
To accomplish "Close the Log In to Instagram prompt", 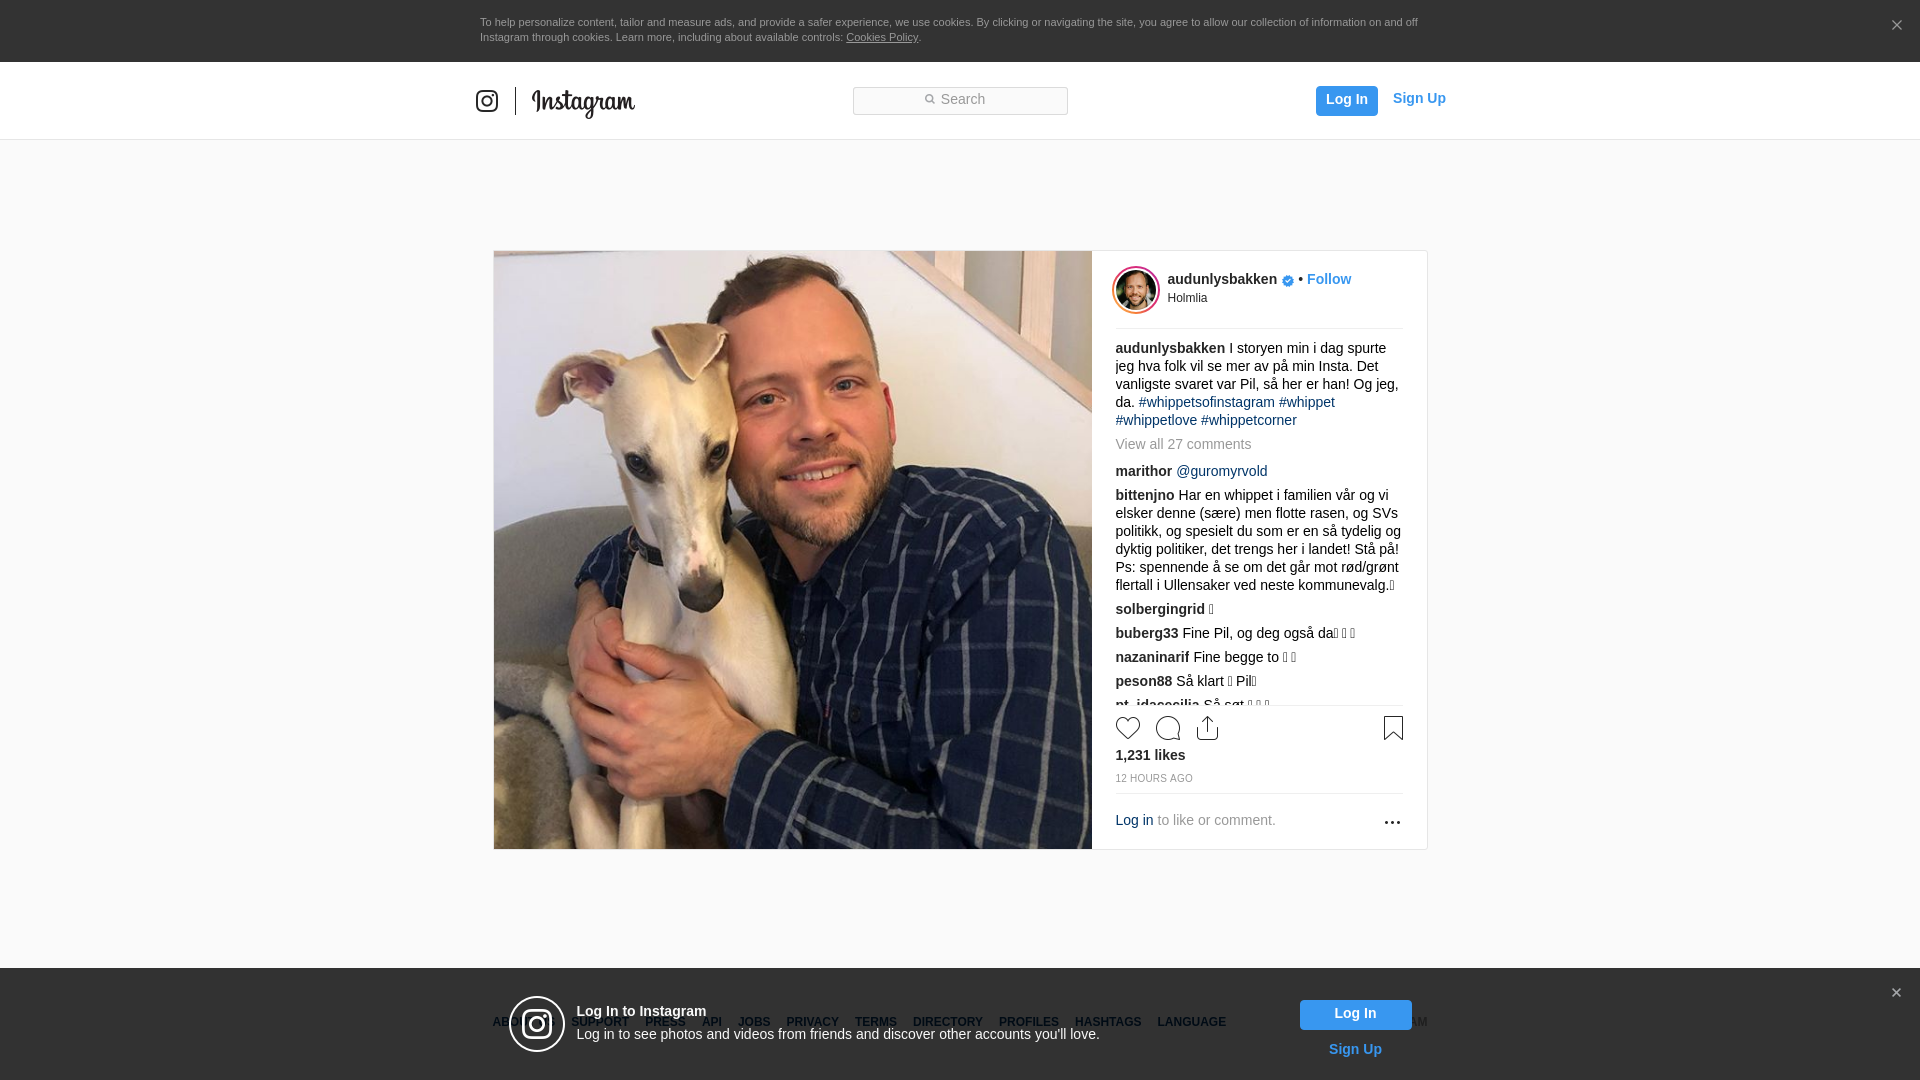I will pyautogui.click(x=1896, y=993).
